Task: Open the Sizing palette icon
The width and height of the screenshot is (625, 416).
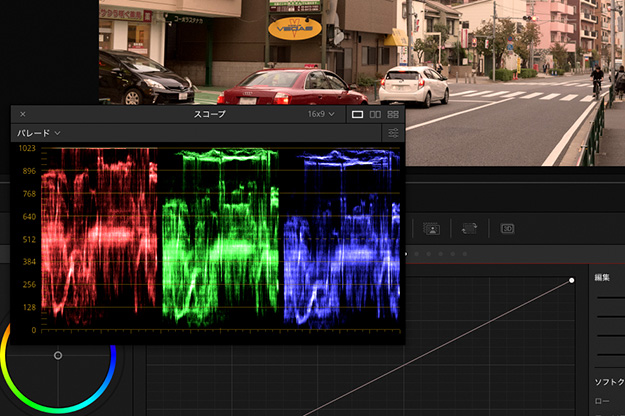Action: tap(469, 229)
